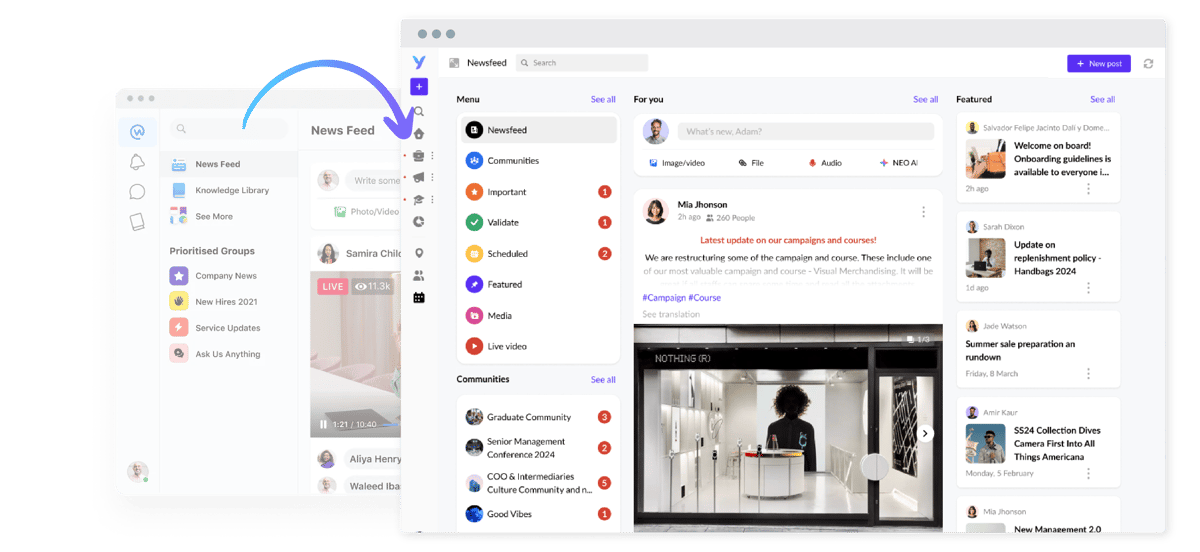Open options on Summer sale preparation card
Viewport: 1200px width, 552px height.
[x=1088, y=373]
